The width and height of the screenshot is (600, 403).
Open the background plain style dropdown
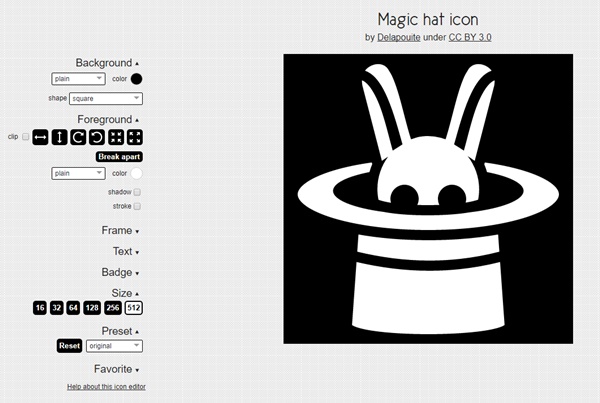click(78, 79)
